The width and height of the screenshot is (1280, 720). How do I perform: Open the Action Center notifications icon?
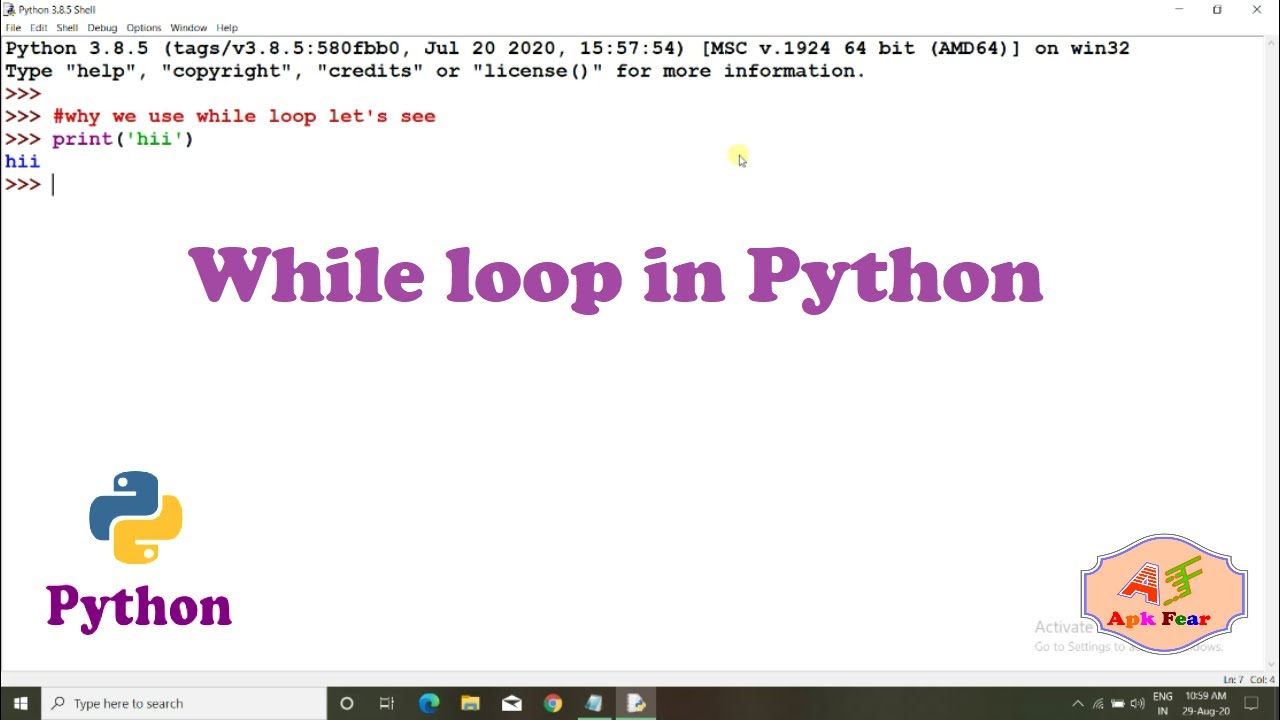click(1251, 703)
